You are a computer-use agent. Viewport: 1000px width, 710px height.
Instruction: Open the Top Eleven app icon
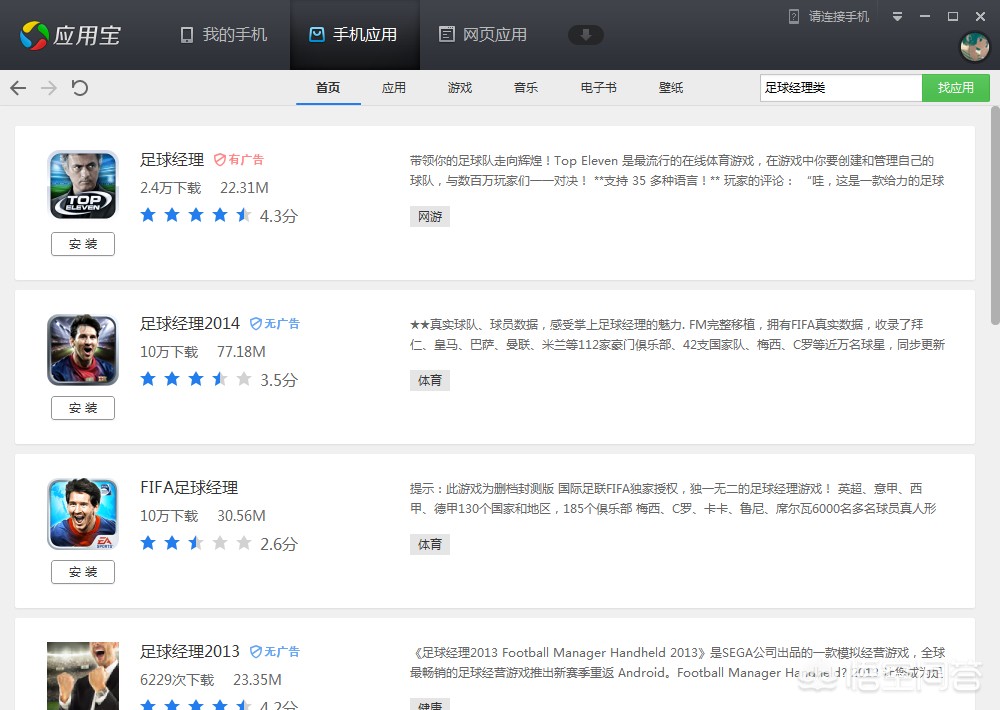click(83, 185)
